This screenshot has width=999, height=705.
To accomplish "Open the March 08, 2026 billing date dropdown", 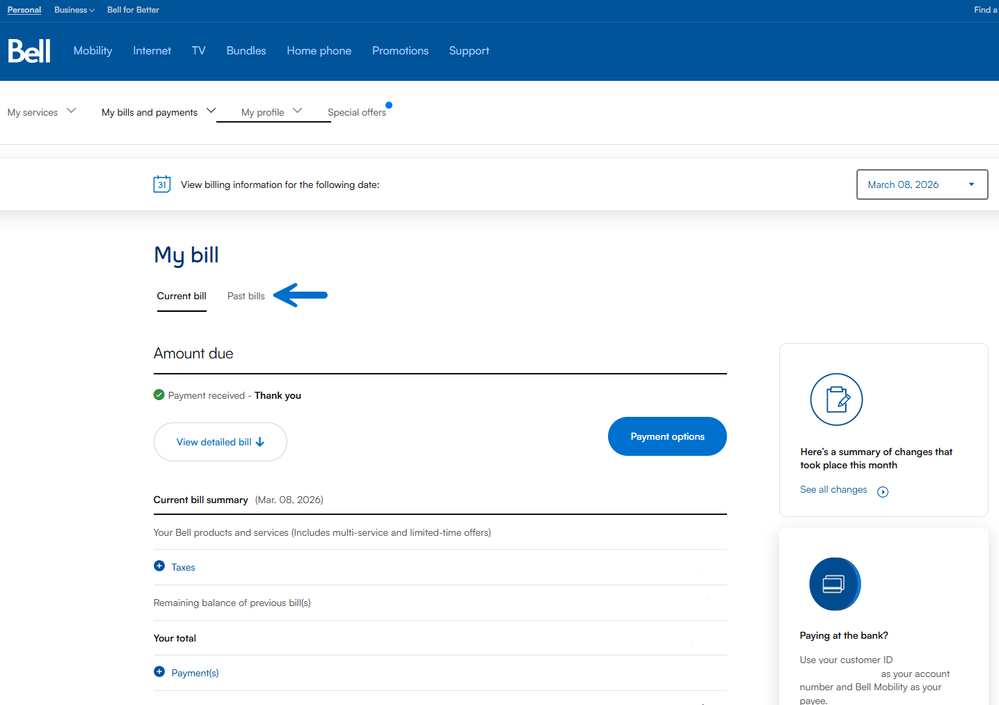I will click(922, 185).
